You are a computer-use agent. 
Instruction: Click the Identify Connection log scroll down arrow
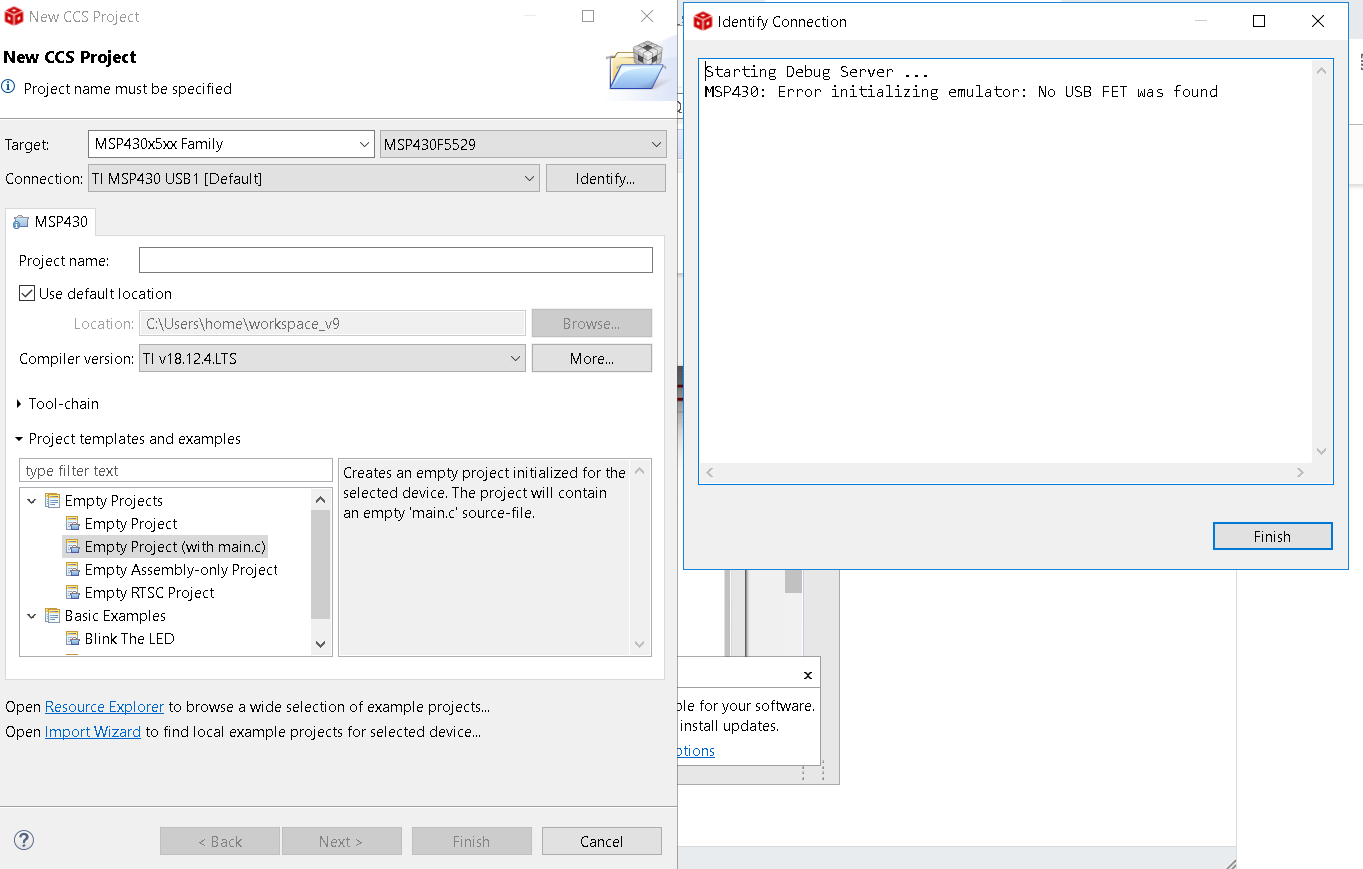coord(1322,451)
